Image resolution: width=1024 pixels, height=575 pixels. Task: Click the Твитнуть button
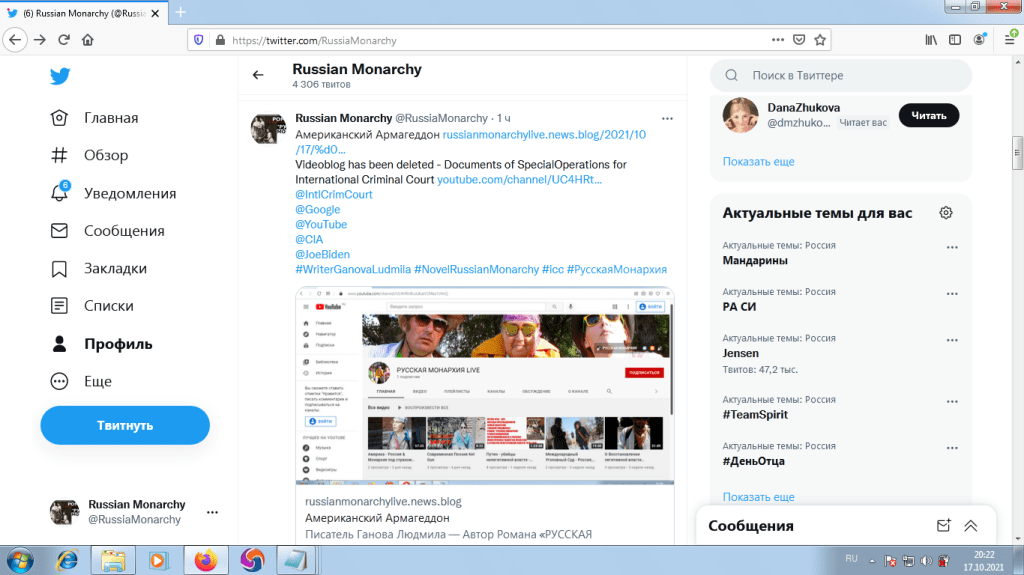tap(125, 425)
